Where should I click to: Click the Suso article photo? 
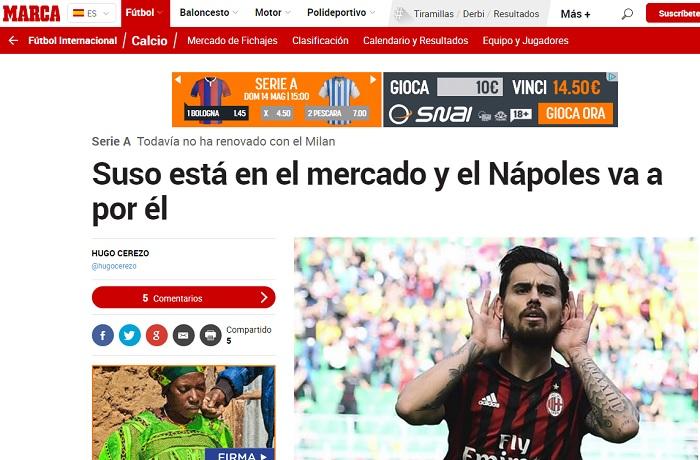(497, 348)
